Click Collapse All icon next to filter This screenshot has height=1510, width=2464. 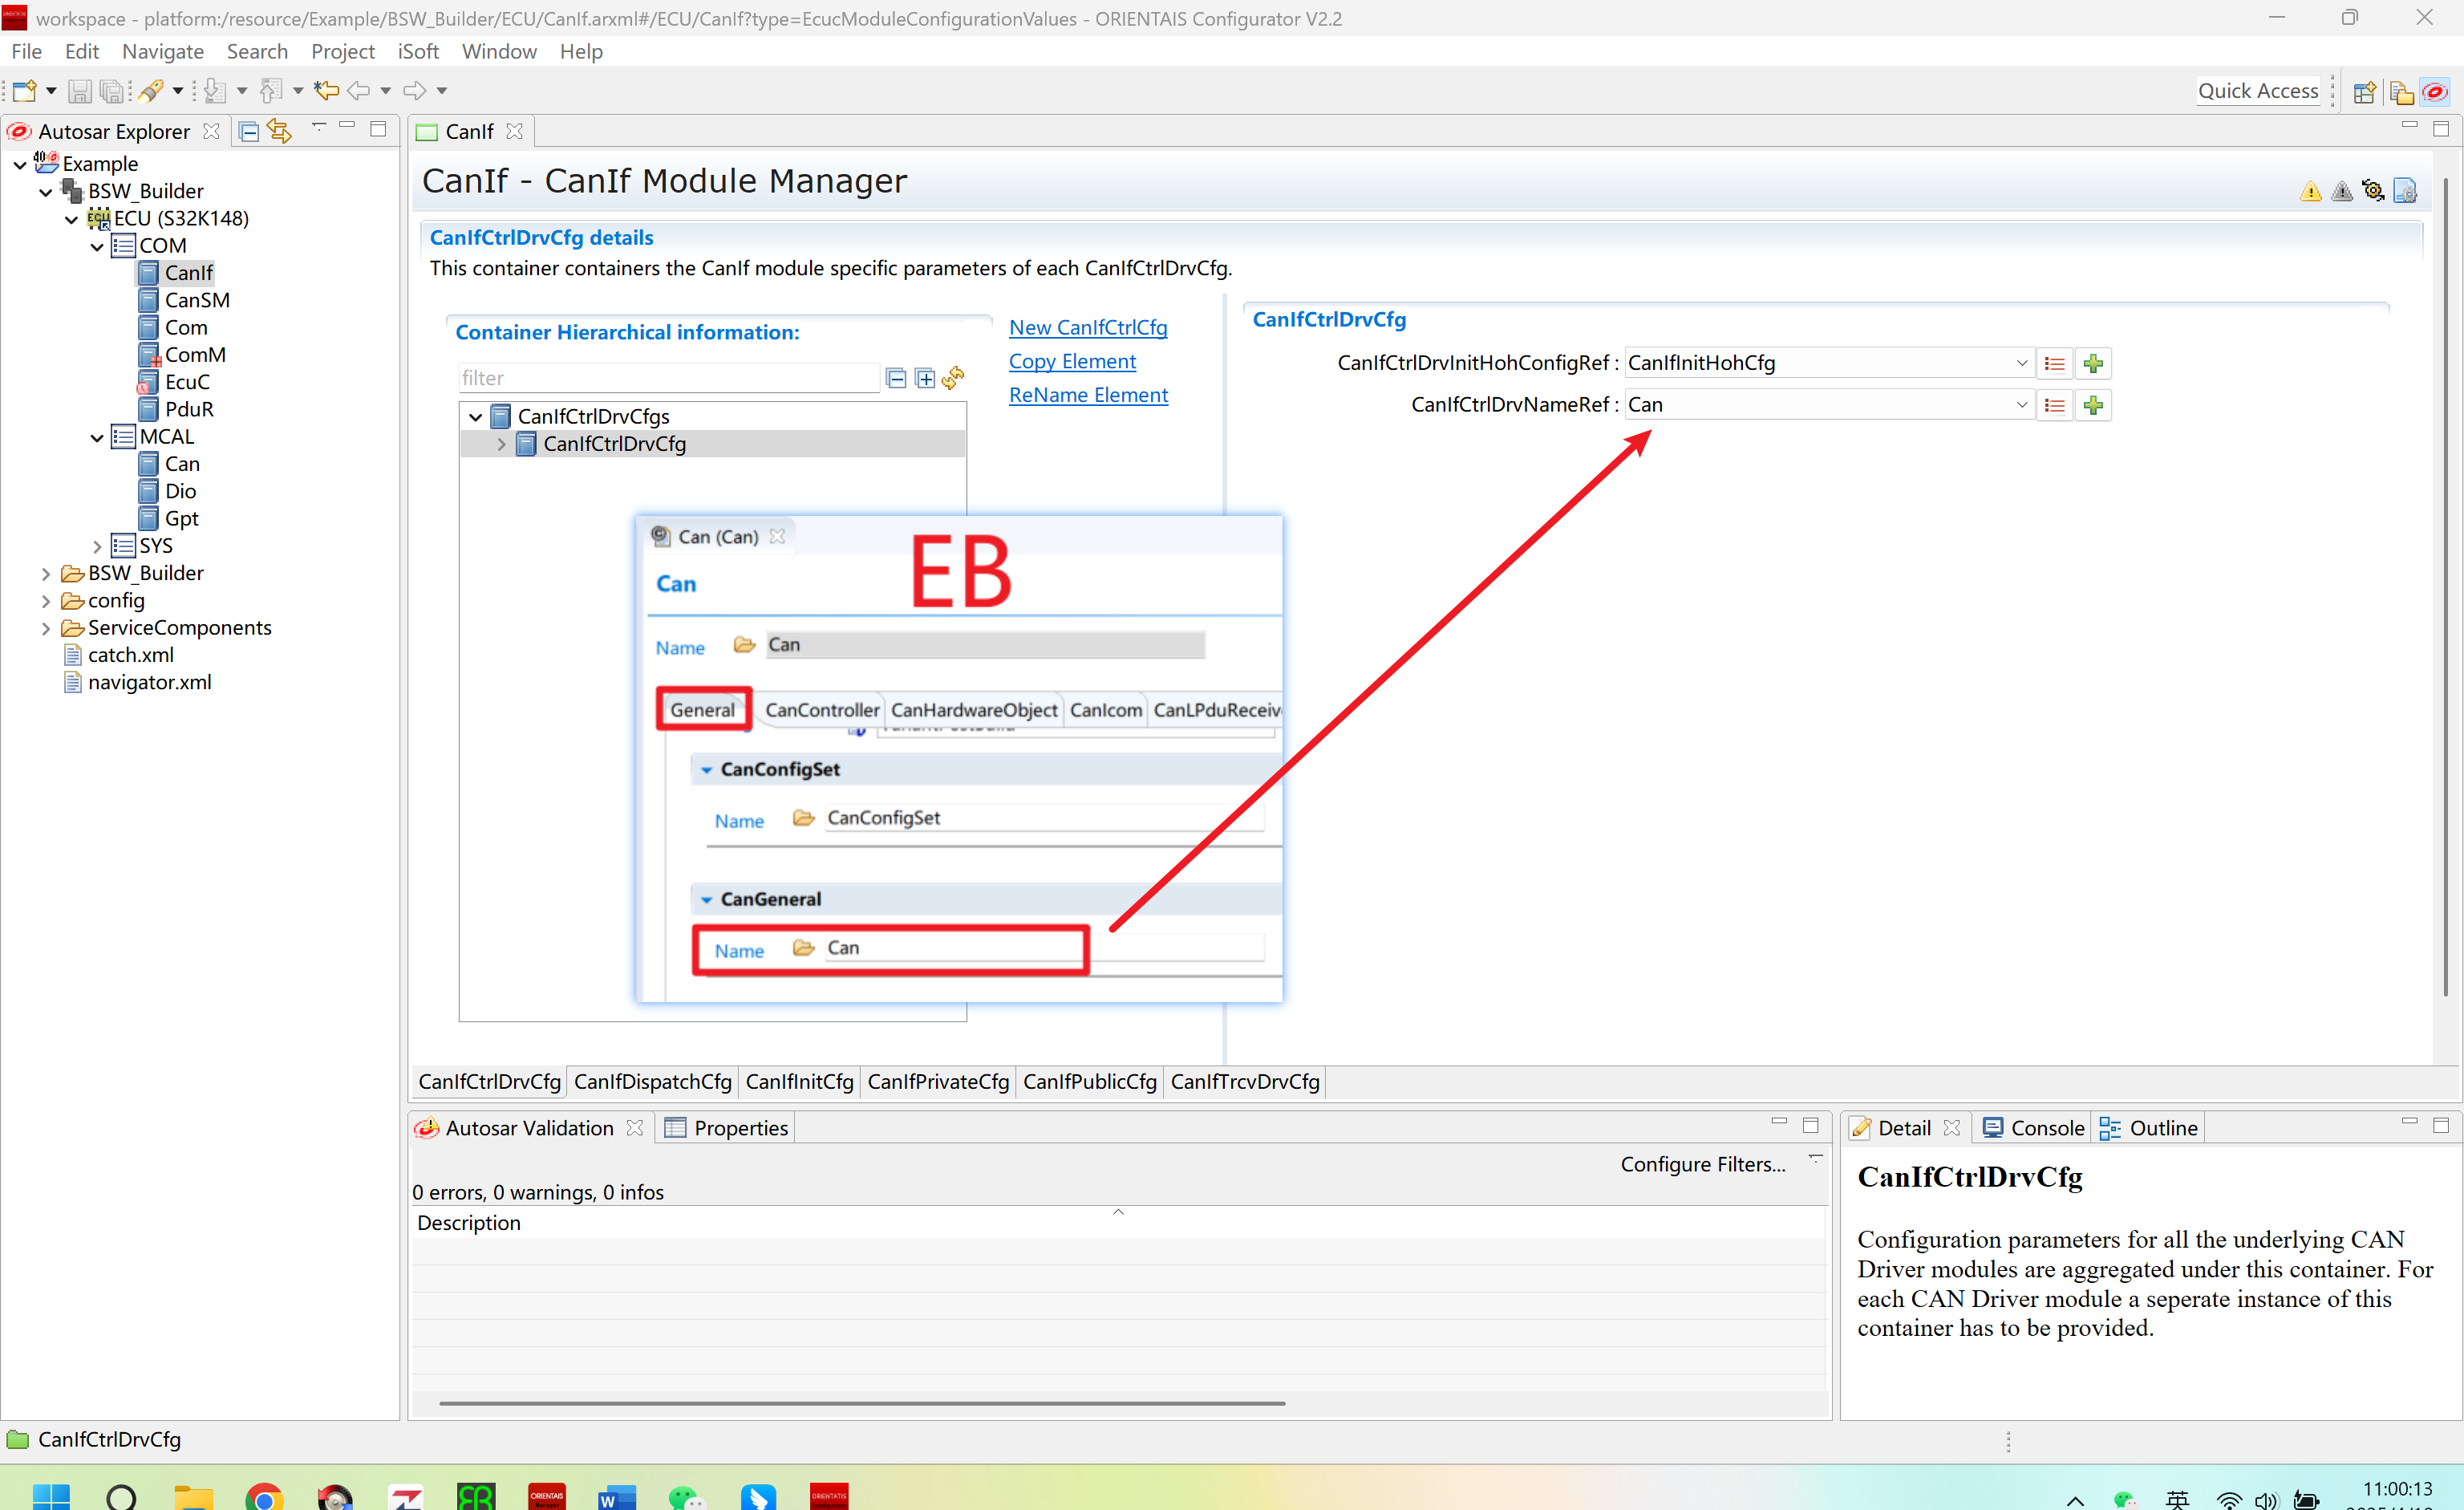coord(896,378)
